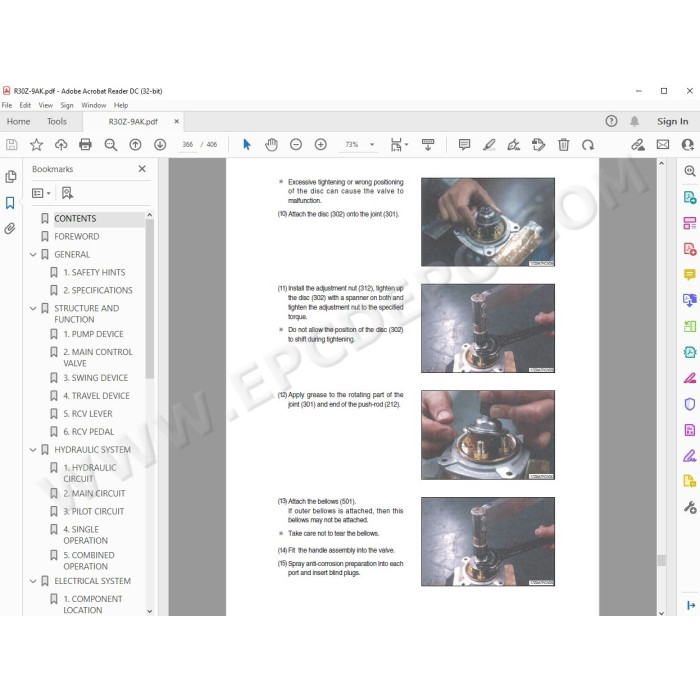700x700 pixels.
Task: Delete with the trash icon
Action: click(563, 145)
